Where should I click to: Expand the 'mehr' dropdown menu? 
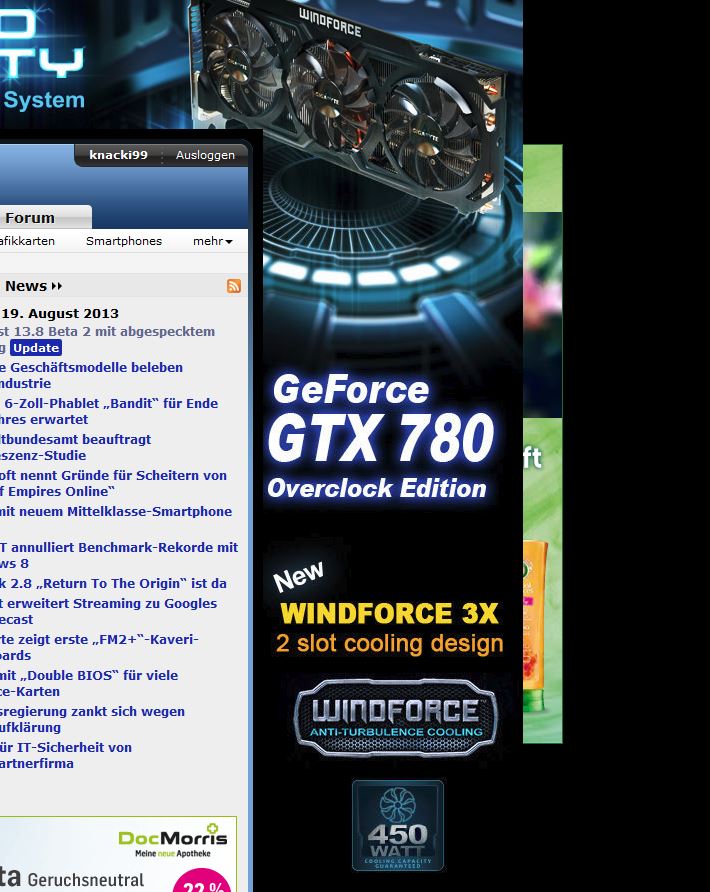pos(212,241)
